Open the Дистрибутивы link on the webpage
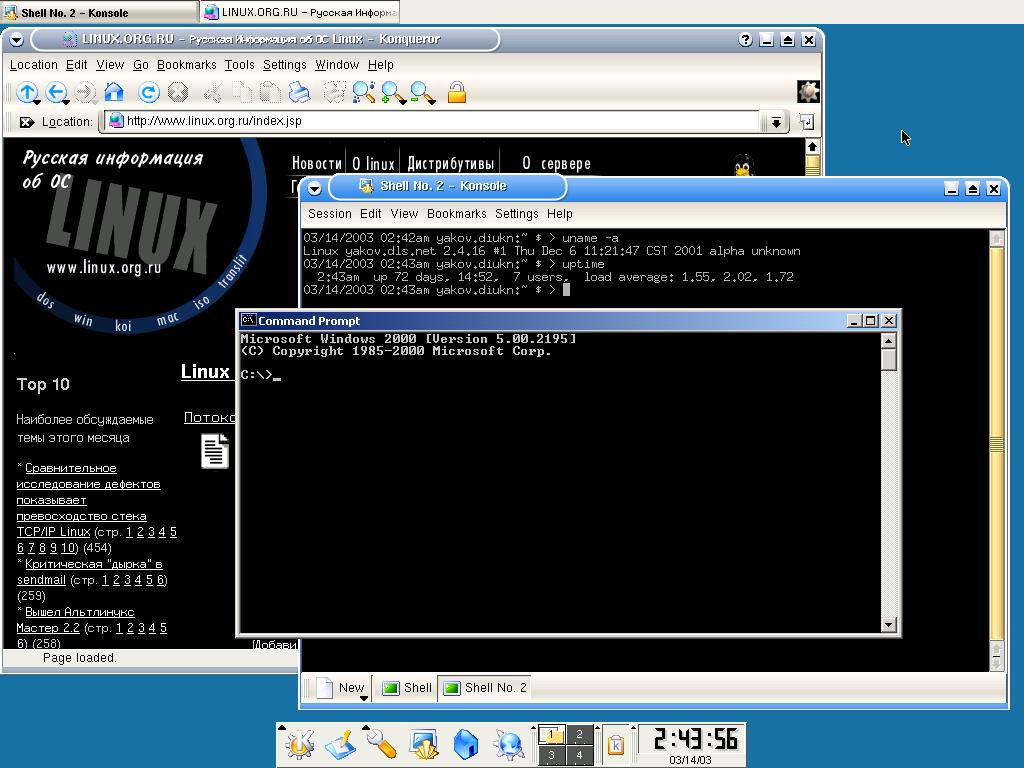The image size is (1024, 768). [450, 163]
